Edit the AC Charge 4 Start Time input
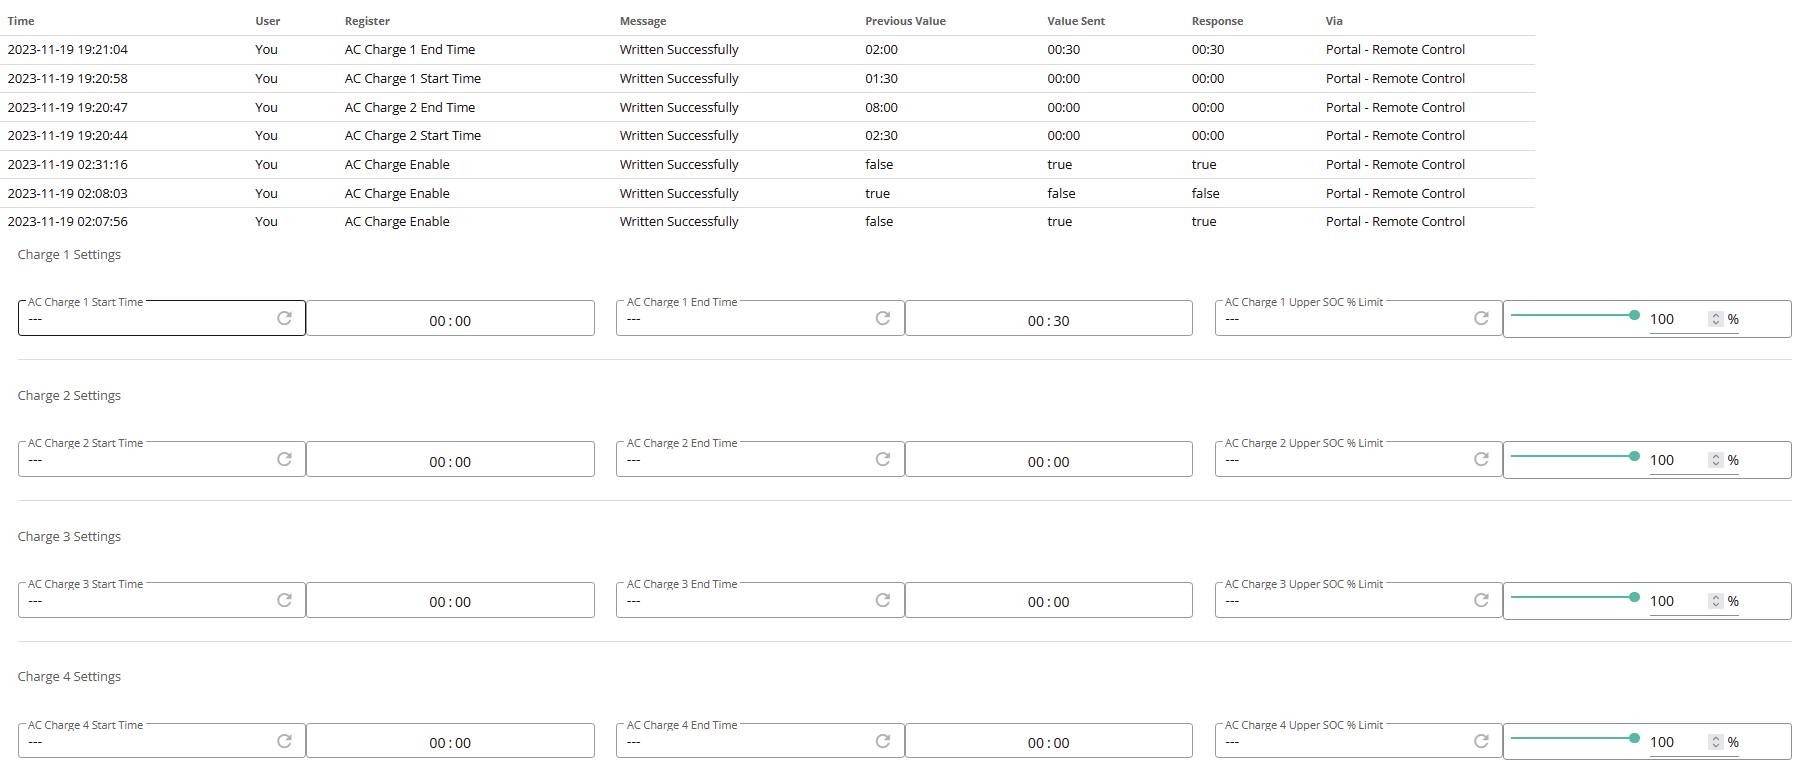 450,741
